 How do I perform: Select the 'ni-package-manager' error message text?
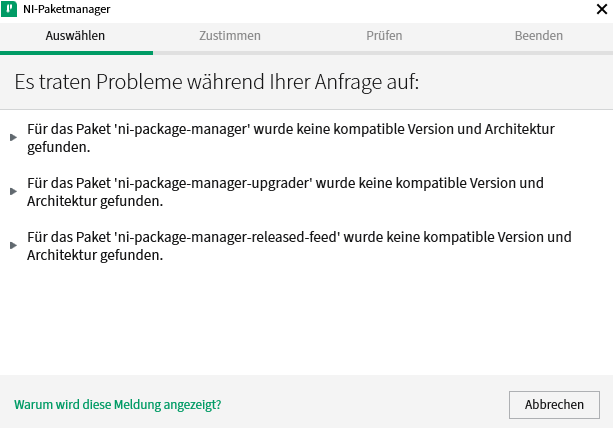tap(290, 138)
